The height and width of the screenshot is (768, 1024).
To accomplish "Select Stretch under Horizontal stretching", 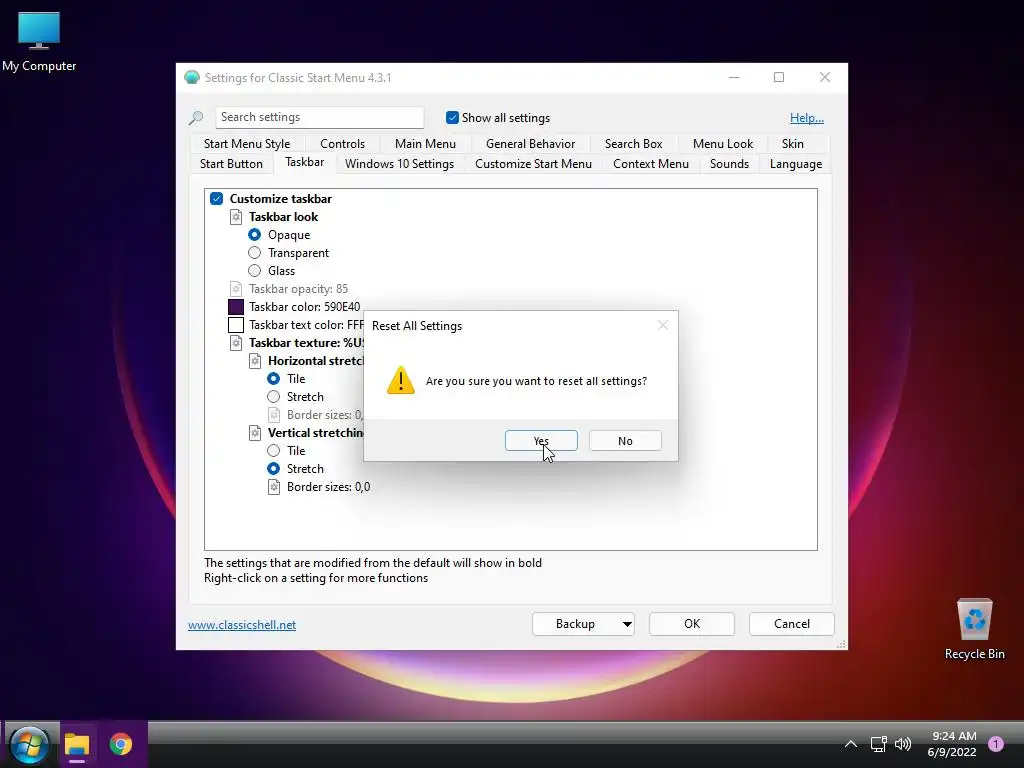I will tap(274, 396).
